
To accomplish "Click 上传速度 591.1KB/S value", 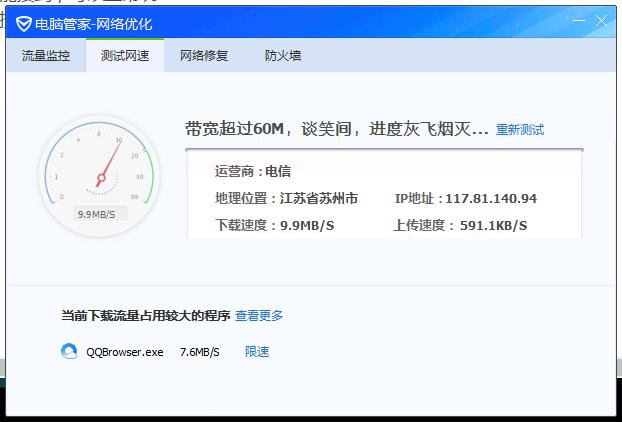I will (493, 225).
